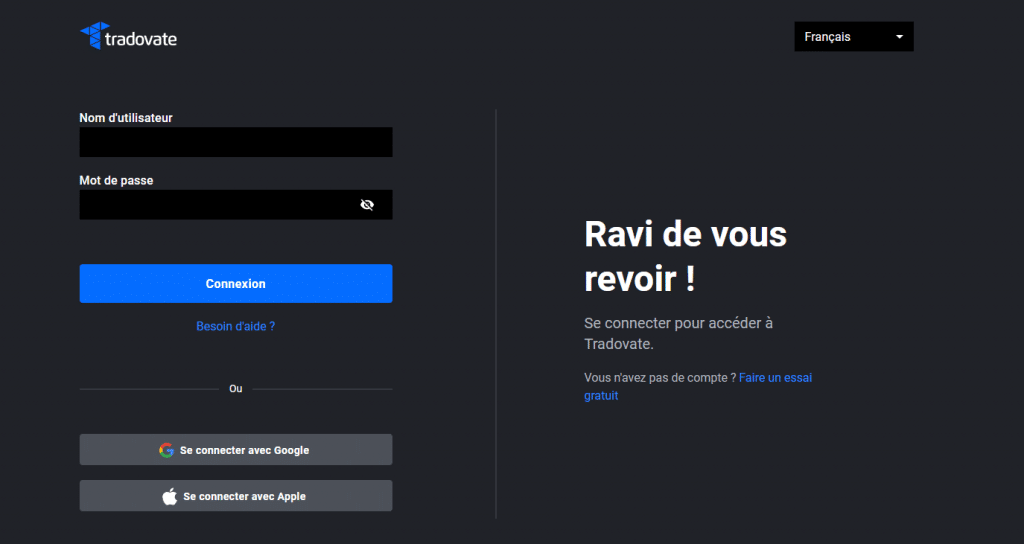Open the Français language dropdown
Screen dimensions: 1024x544
coord(853,37)
